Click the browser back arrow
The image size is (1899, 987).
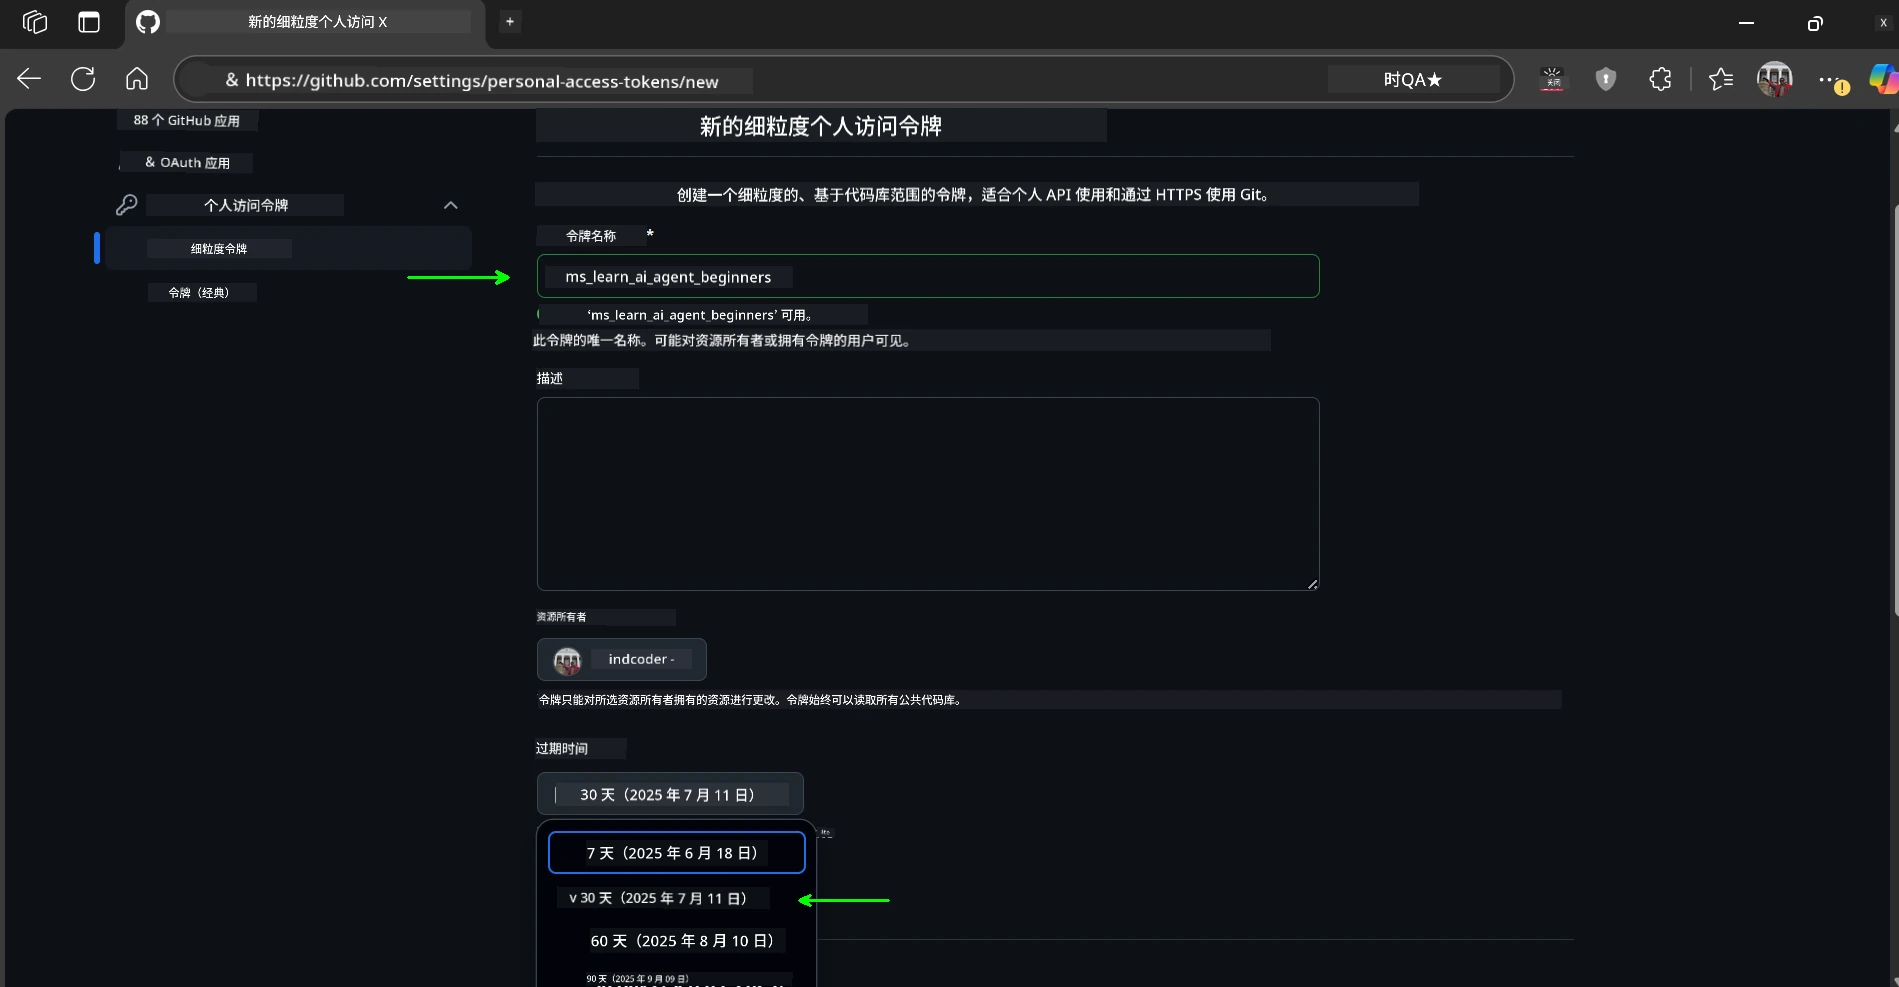tap(29, 79)
